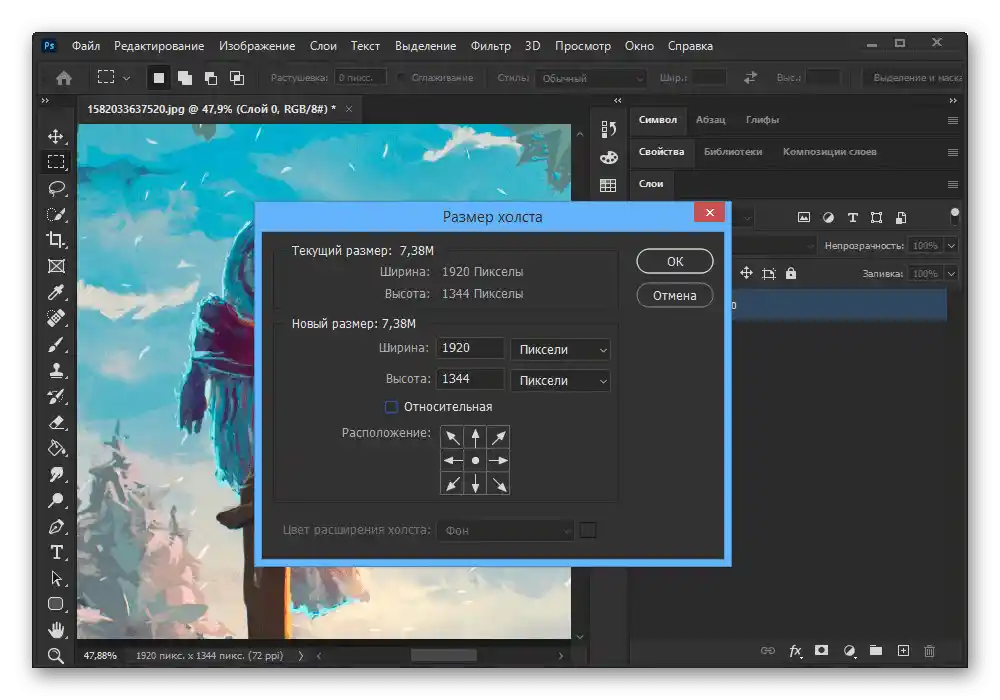The image size is (1000, 700).
Task: Click the add layer mask icon
Action: (821, 650)
